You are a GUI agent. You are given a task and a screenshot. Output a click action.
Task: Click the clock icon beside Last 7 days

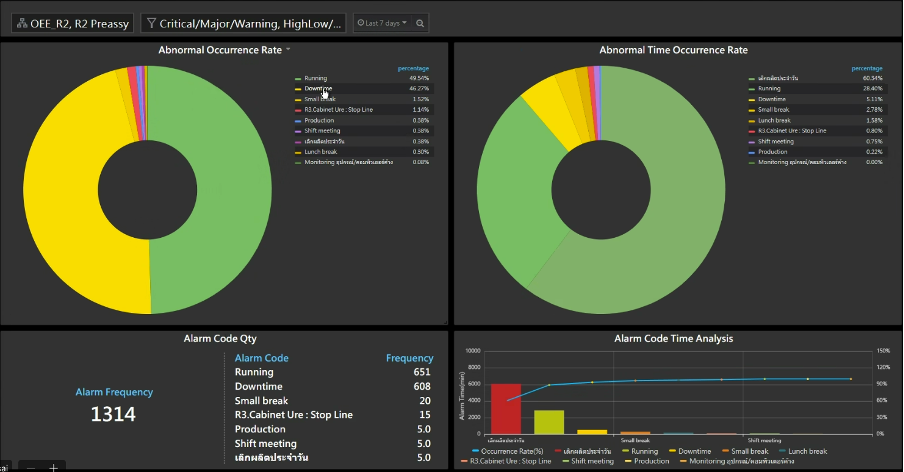coord(361,23)
